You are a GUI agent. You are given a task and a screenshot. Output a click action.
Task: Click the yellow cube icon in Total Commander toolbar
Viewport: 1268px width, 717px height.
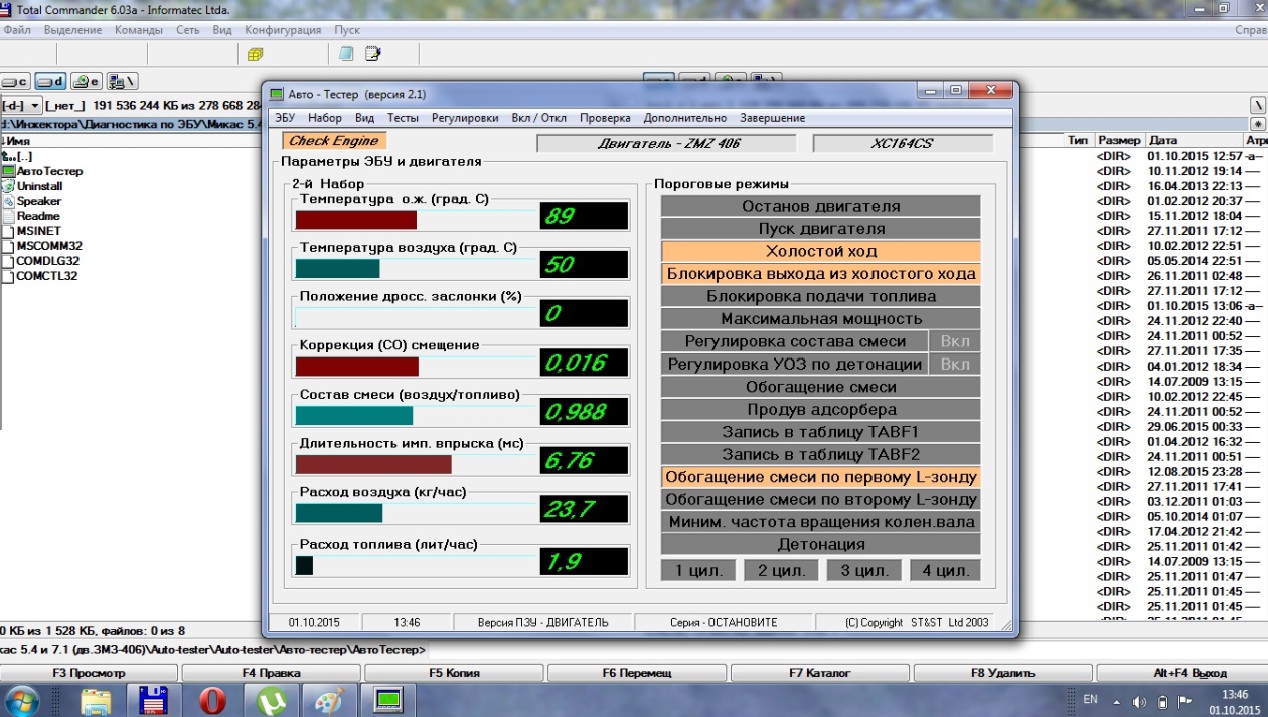click(x=255, y=54)
